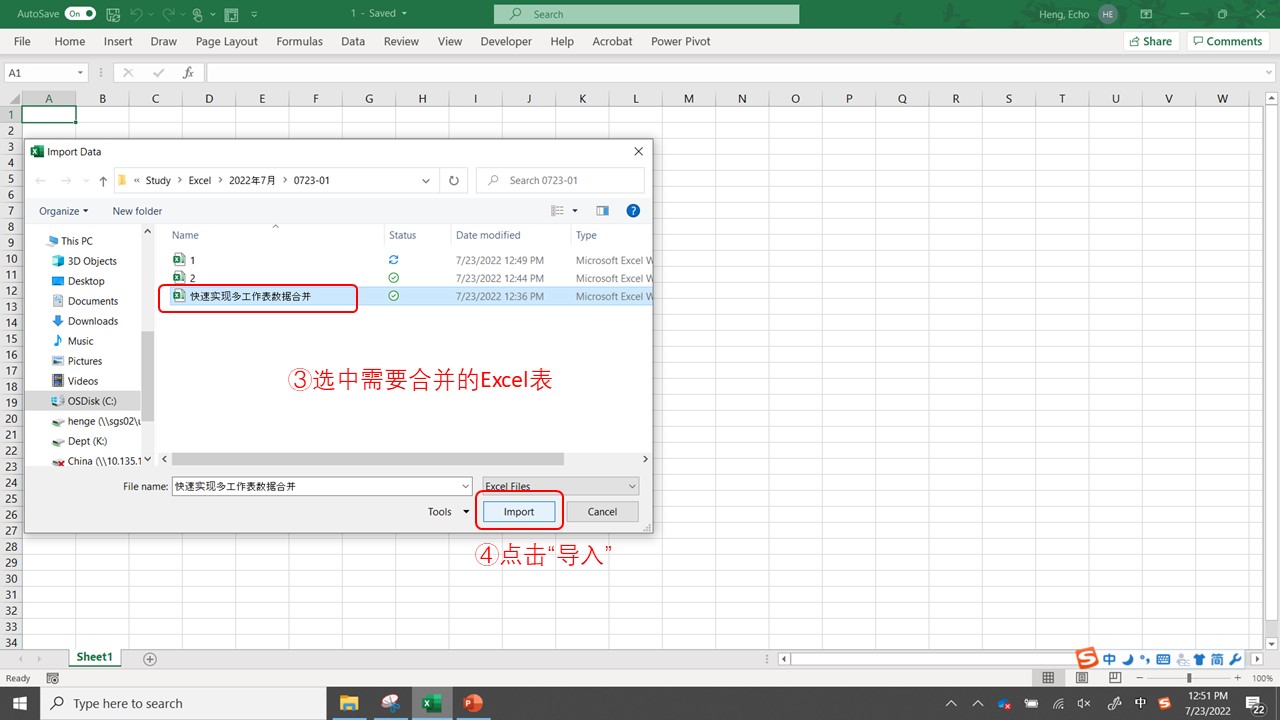The width and height of the screenshot is (1280, 720).
Task: Sort by the Date modified column header
Action: (488, 236)
